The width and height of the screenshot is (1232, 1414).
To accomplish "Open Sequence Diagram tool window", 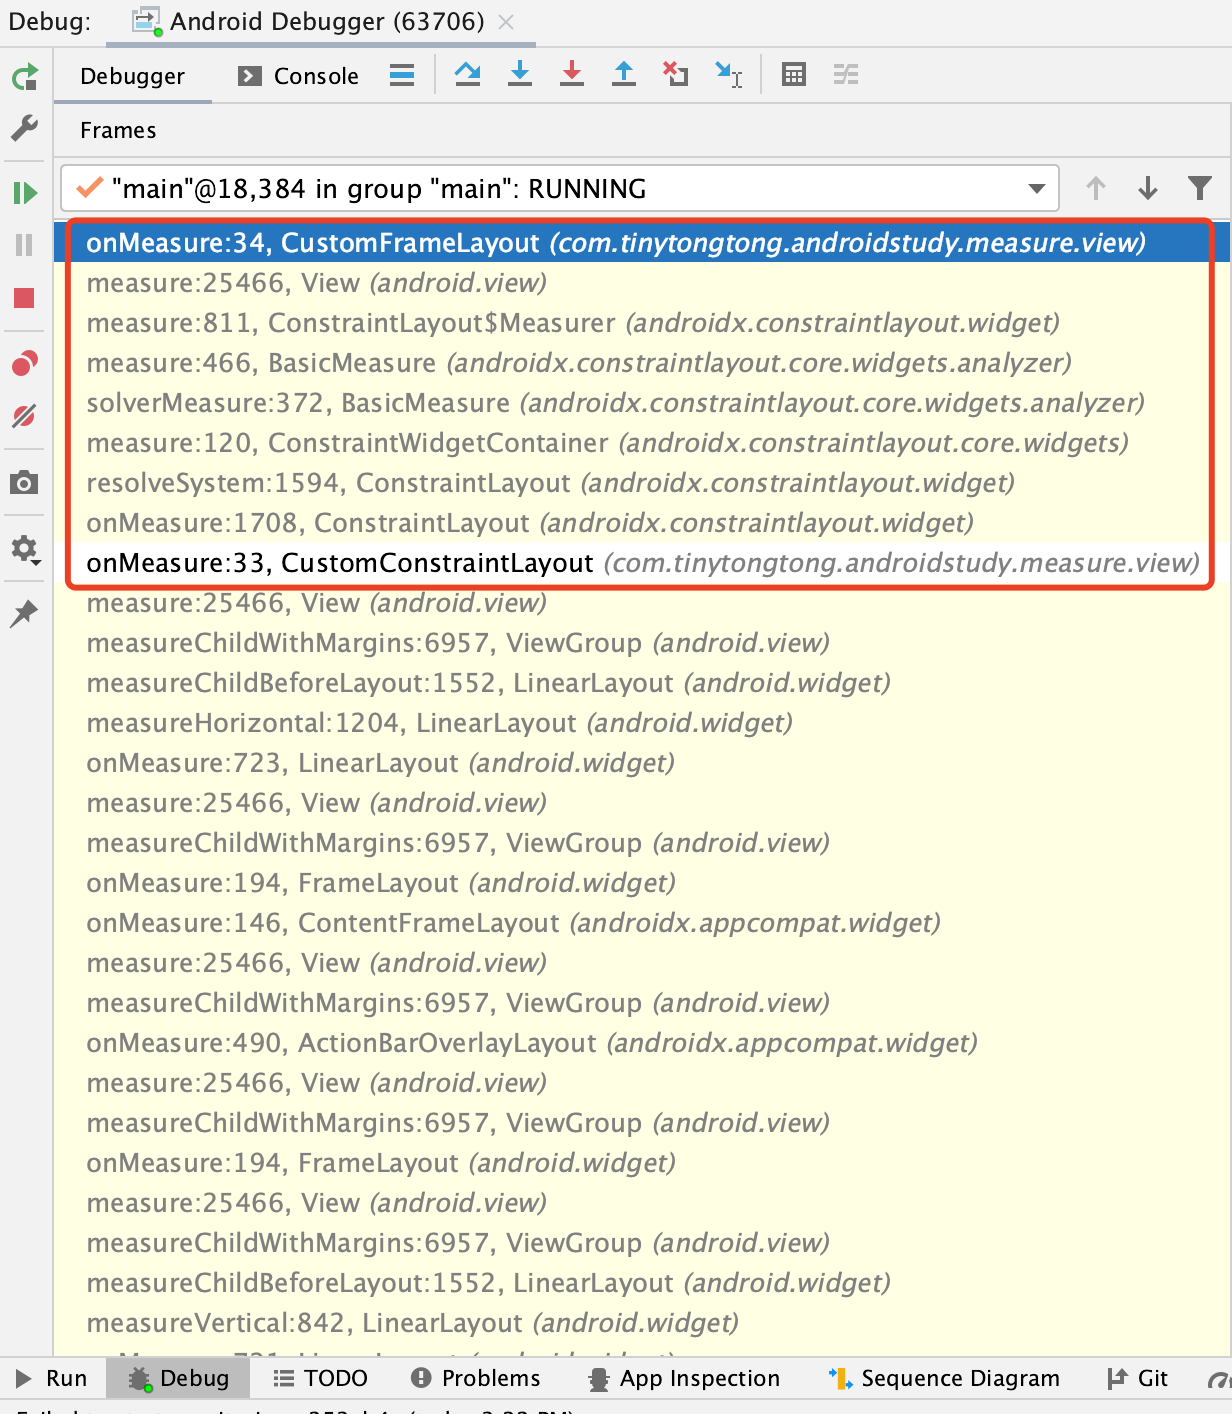I will click(944, 1378).
